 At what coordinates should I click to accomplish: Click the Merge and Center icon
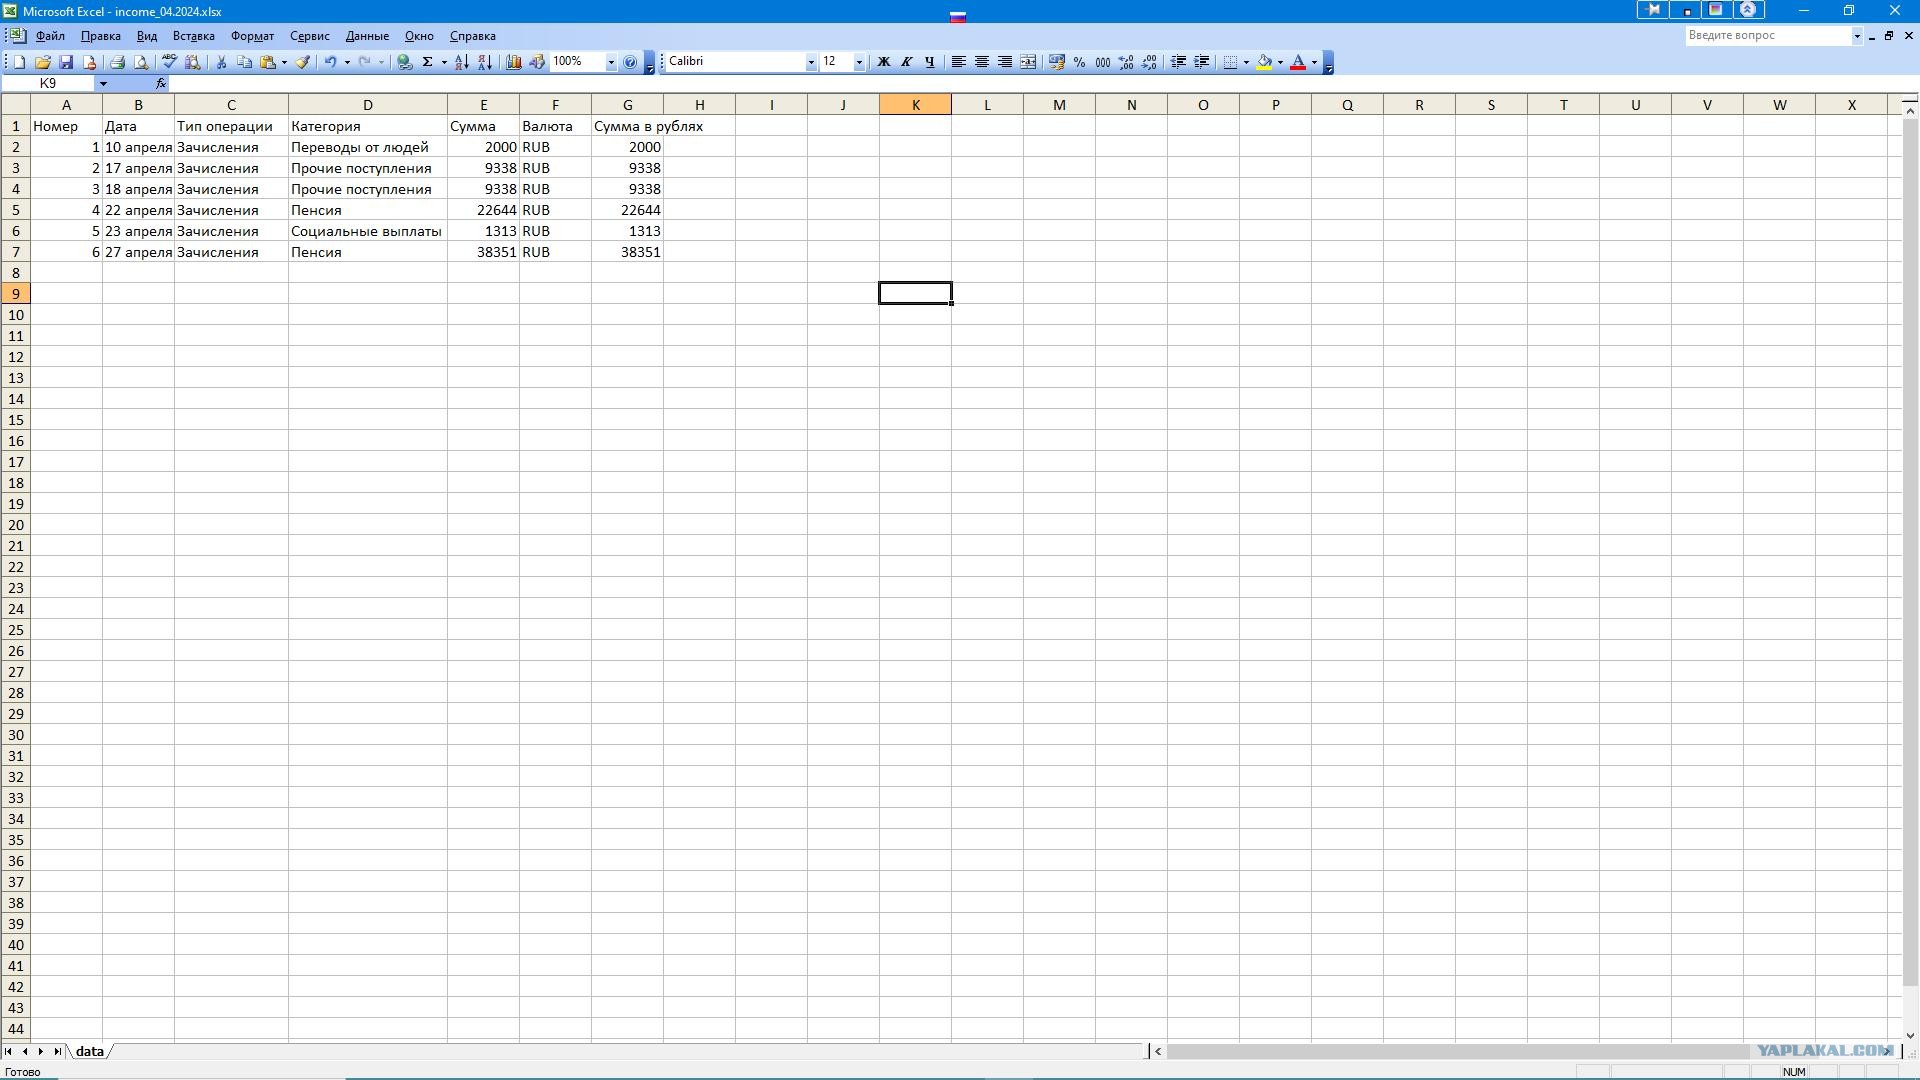click(x=1028, y=62)
